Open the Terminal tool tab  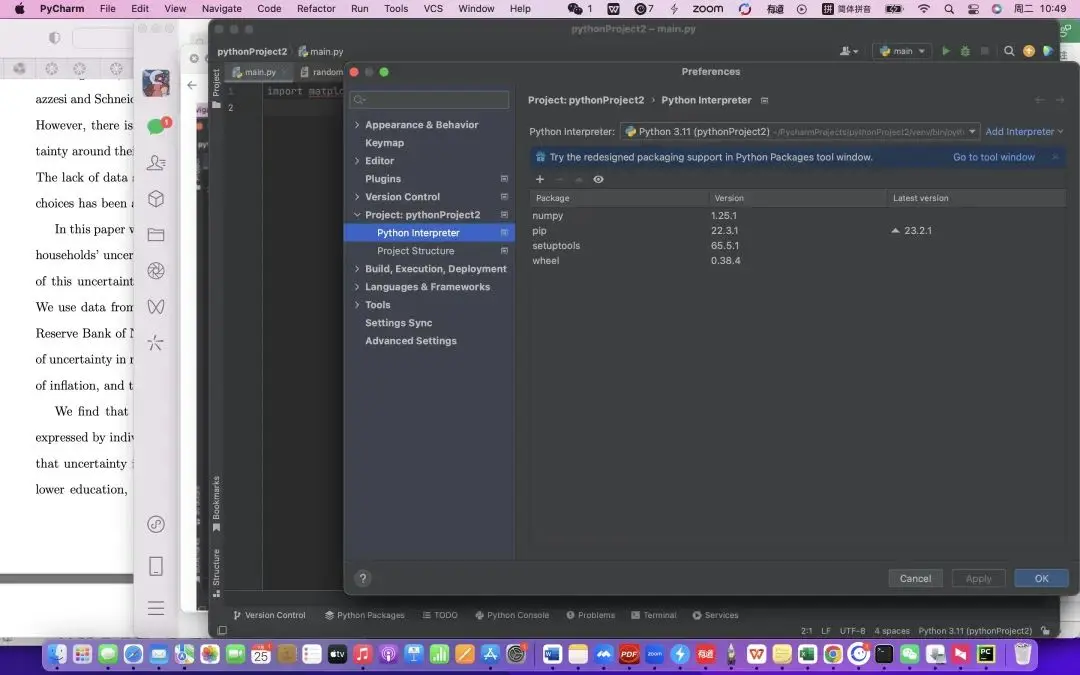[654, 615]
